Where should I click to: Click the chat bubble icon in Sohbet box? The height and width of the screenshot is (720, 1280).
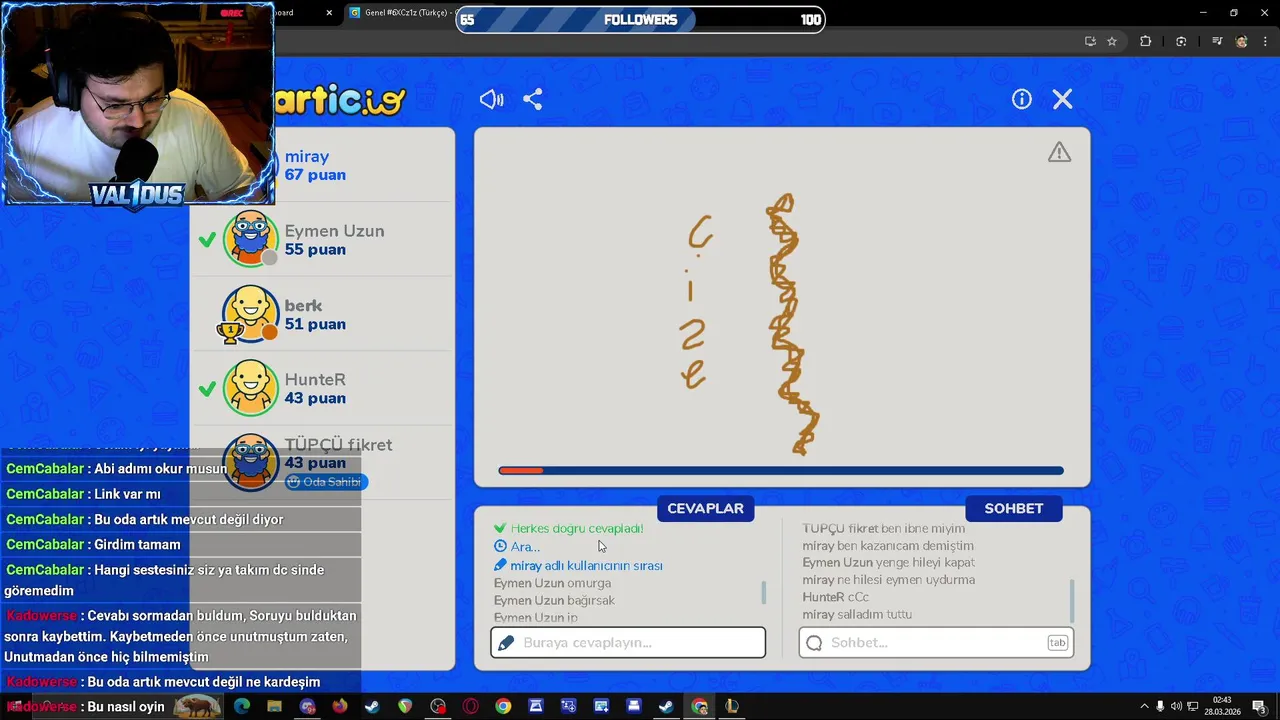[x=814, y=643]
